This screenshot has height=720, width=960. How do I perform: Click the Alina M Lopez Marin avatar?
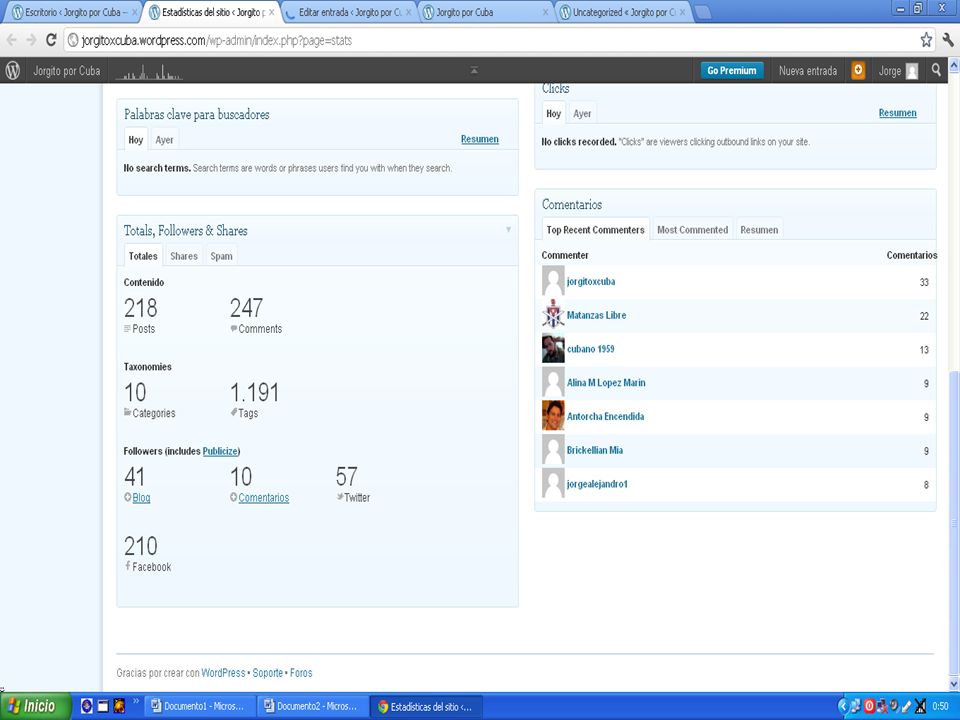click(x=553, y=383)
